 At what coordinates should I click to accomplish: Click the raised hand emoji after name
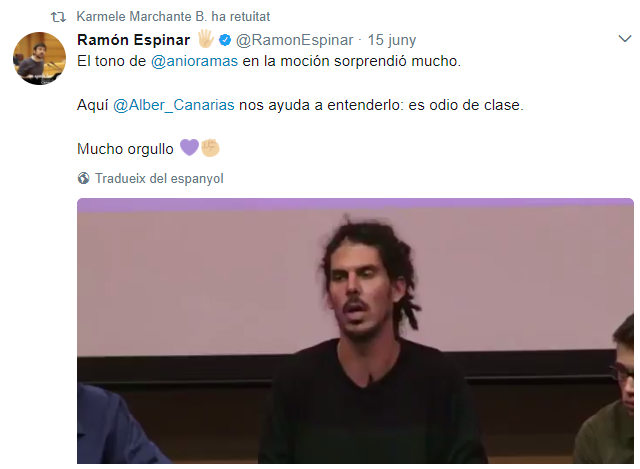tap(206, 39)
